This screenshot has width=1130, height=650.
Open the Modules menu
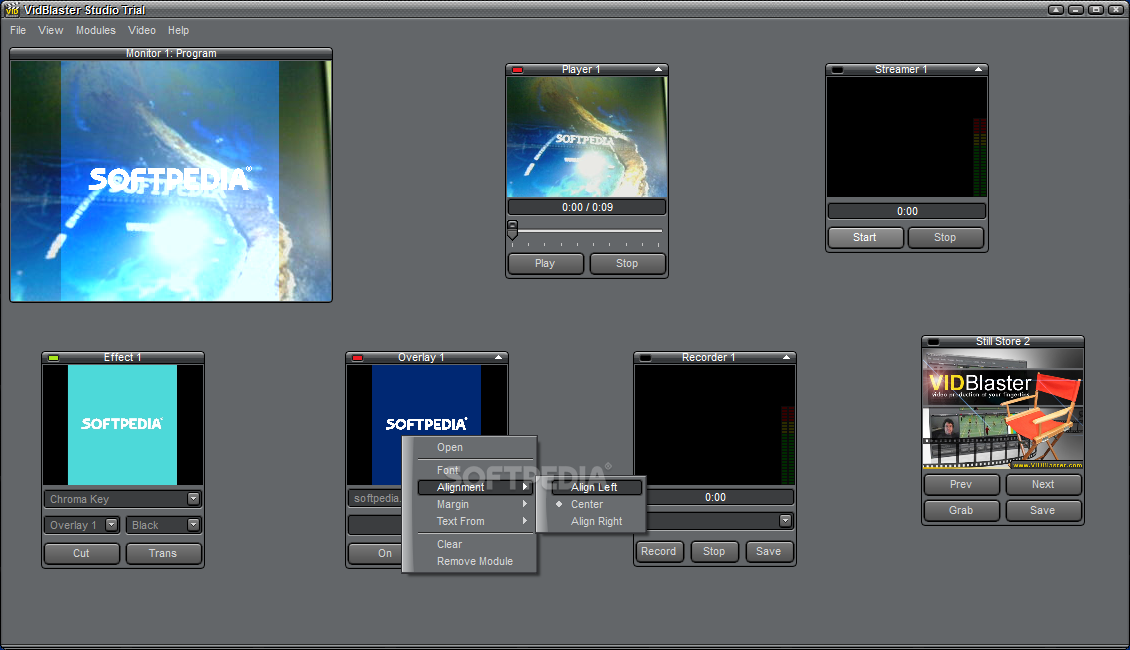[x=96, y=30]
